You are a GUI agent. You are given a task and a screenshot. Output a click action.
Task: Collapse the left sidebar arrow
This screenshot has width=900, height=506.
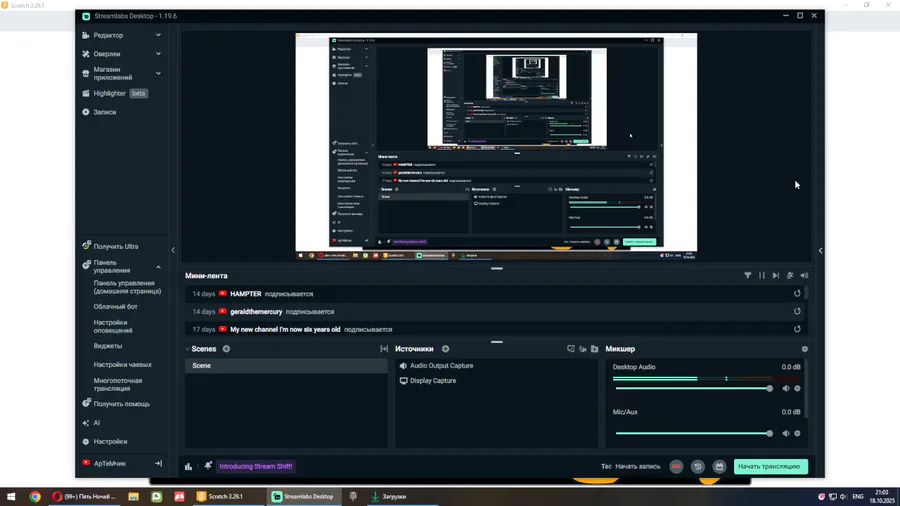pos(173,250)
